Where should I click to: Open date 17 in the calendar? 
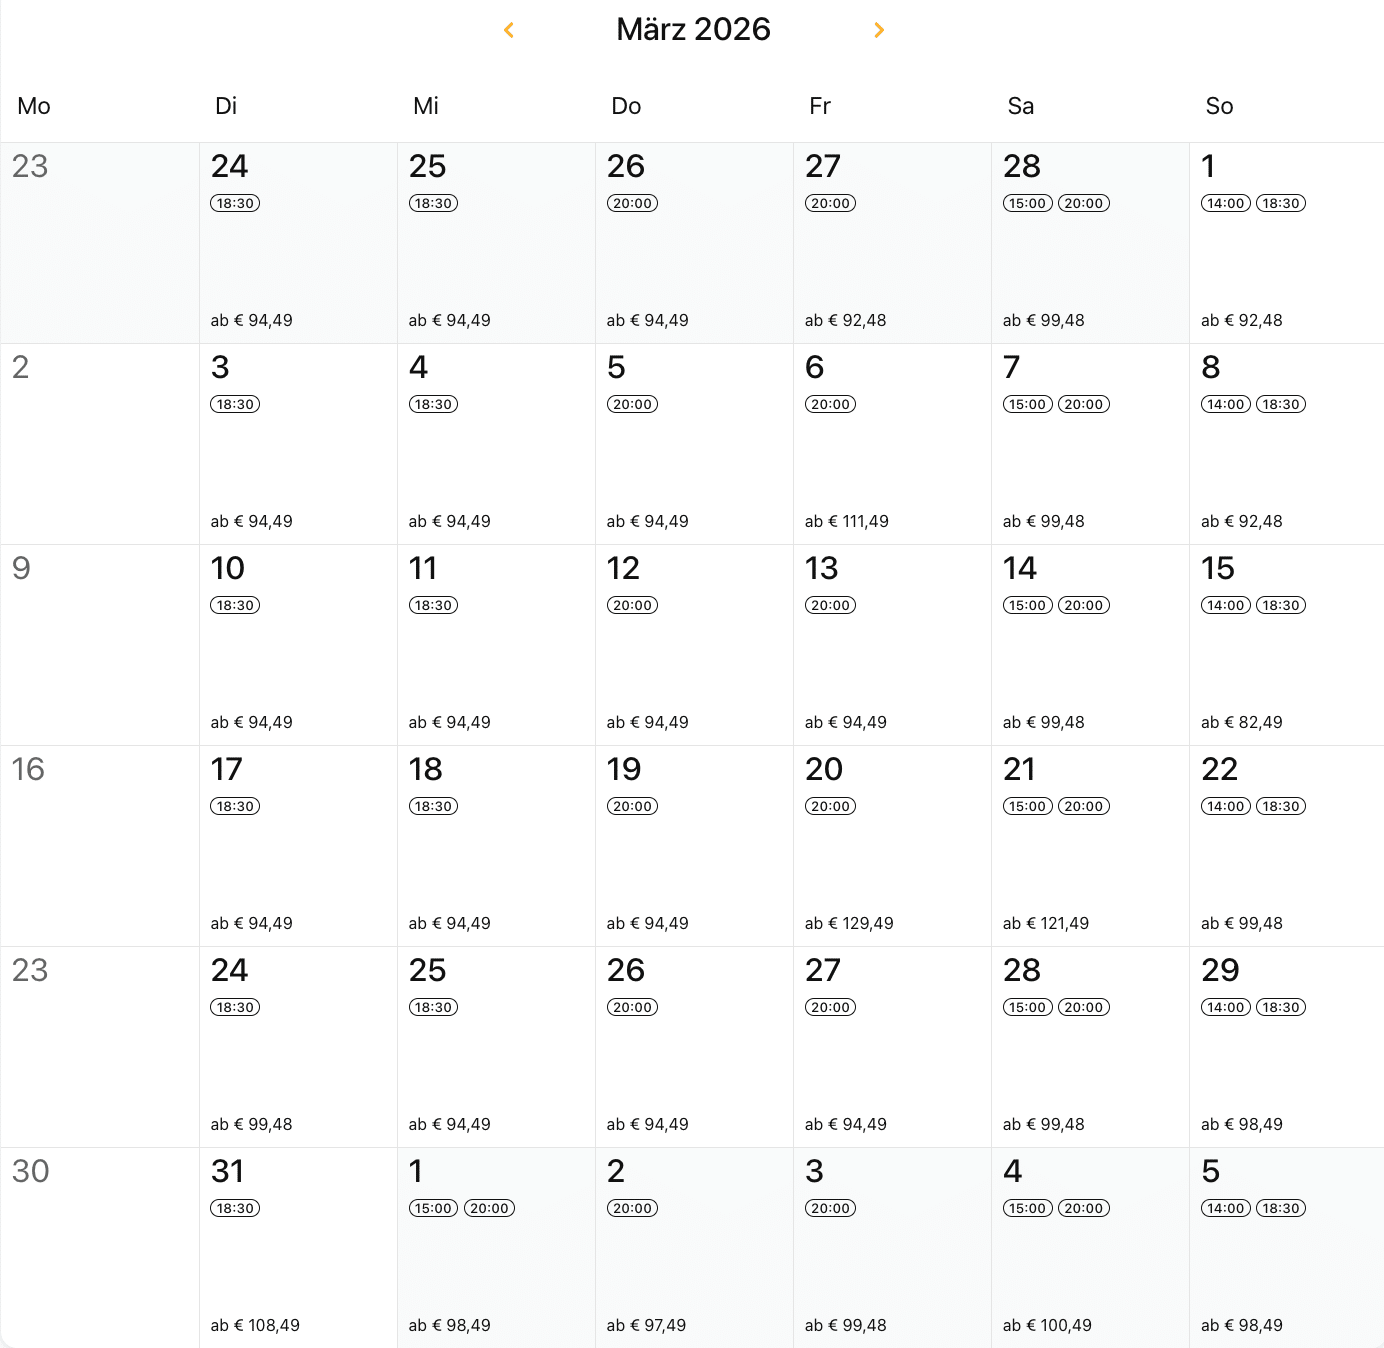[227, 769]
